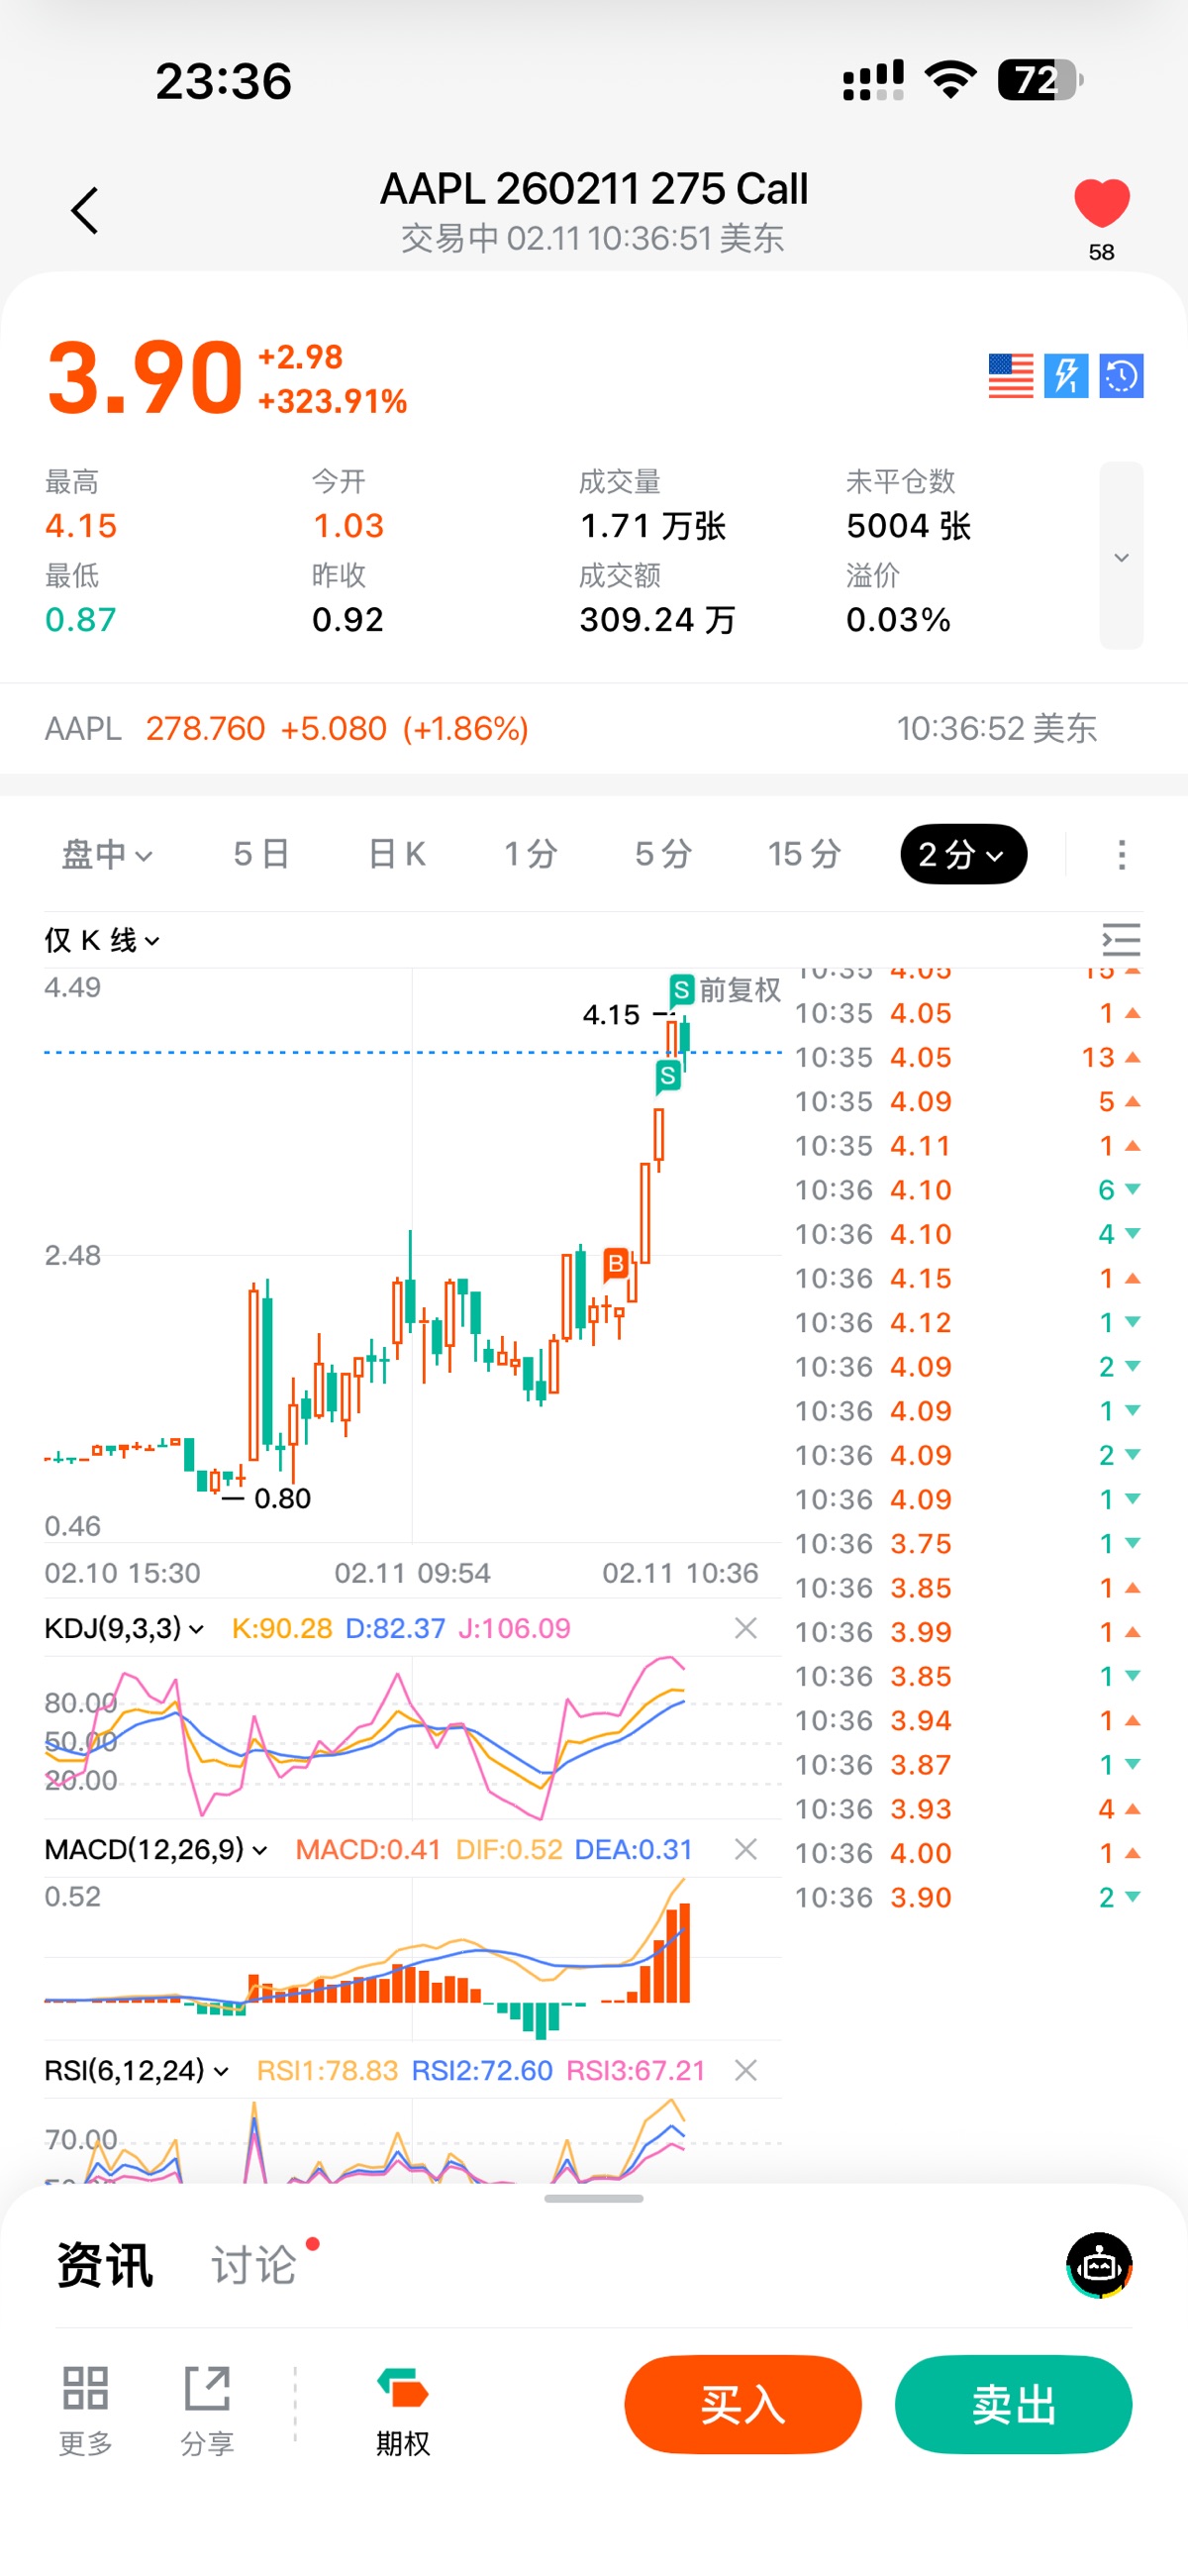Tap the blue lightning bolt icon
Screen dimensions: 1188x2576
point(1066,376)
